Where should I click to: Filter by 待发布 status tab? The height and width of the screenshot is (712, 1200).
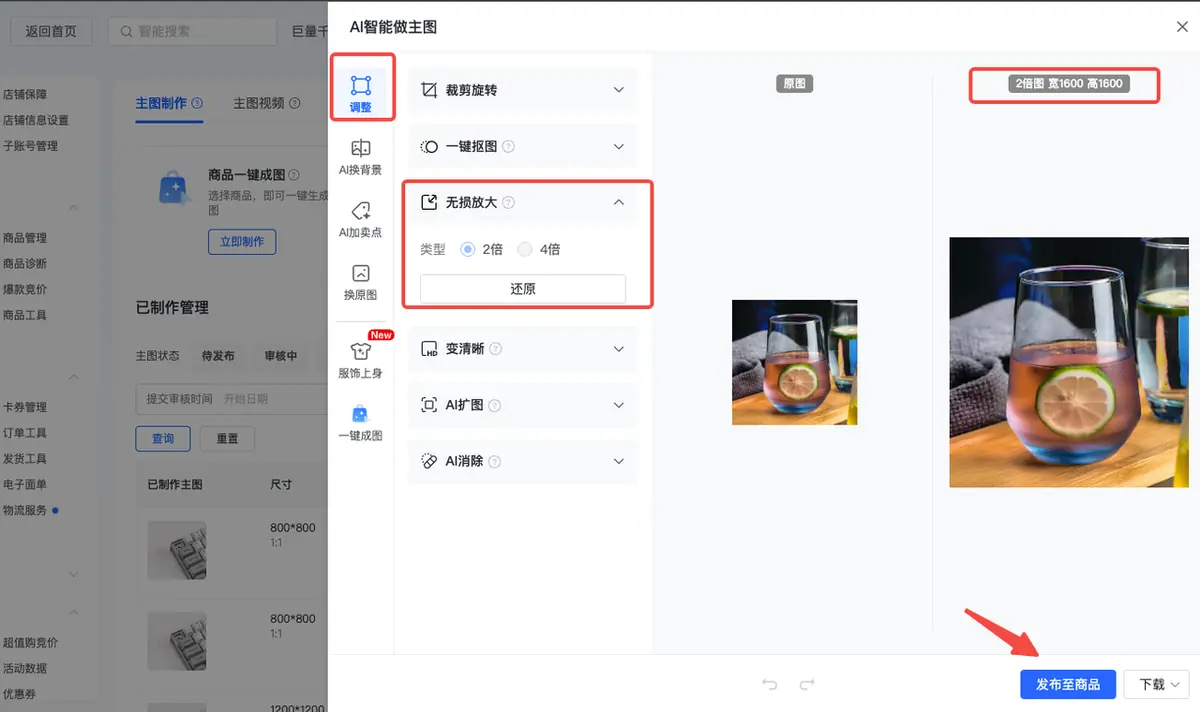(x=218, y=356)
